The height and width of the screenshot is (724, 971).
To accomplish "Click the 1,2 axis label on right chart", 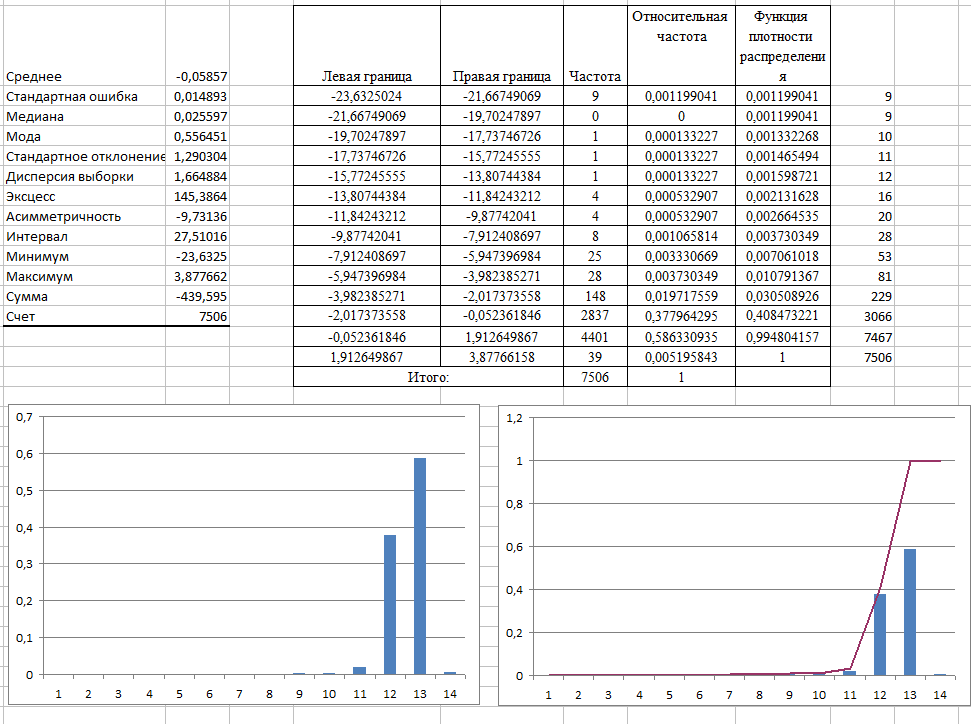I will pos(514,418).
